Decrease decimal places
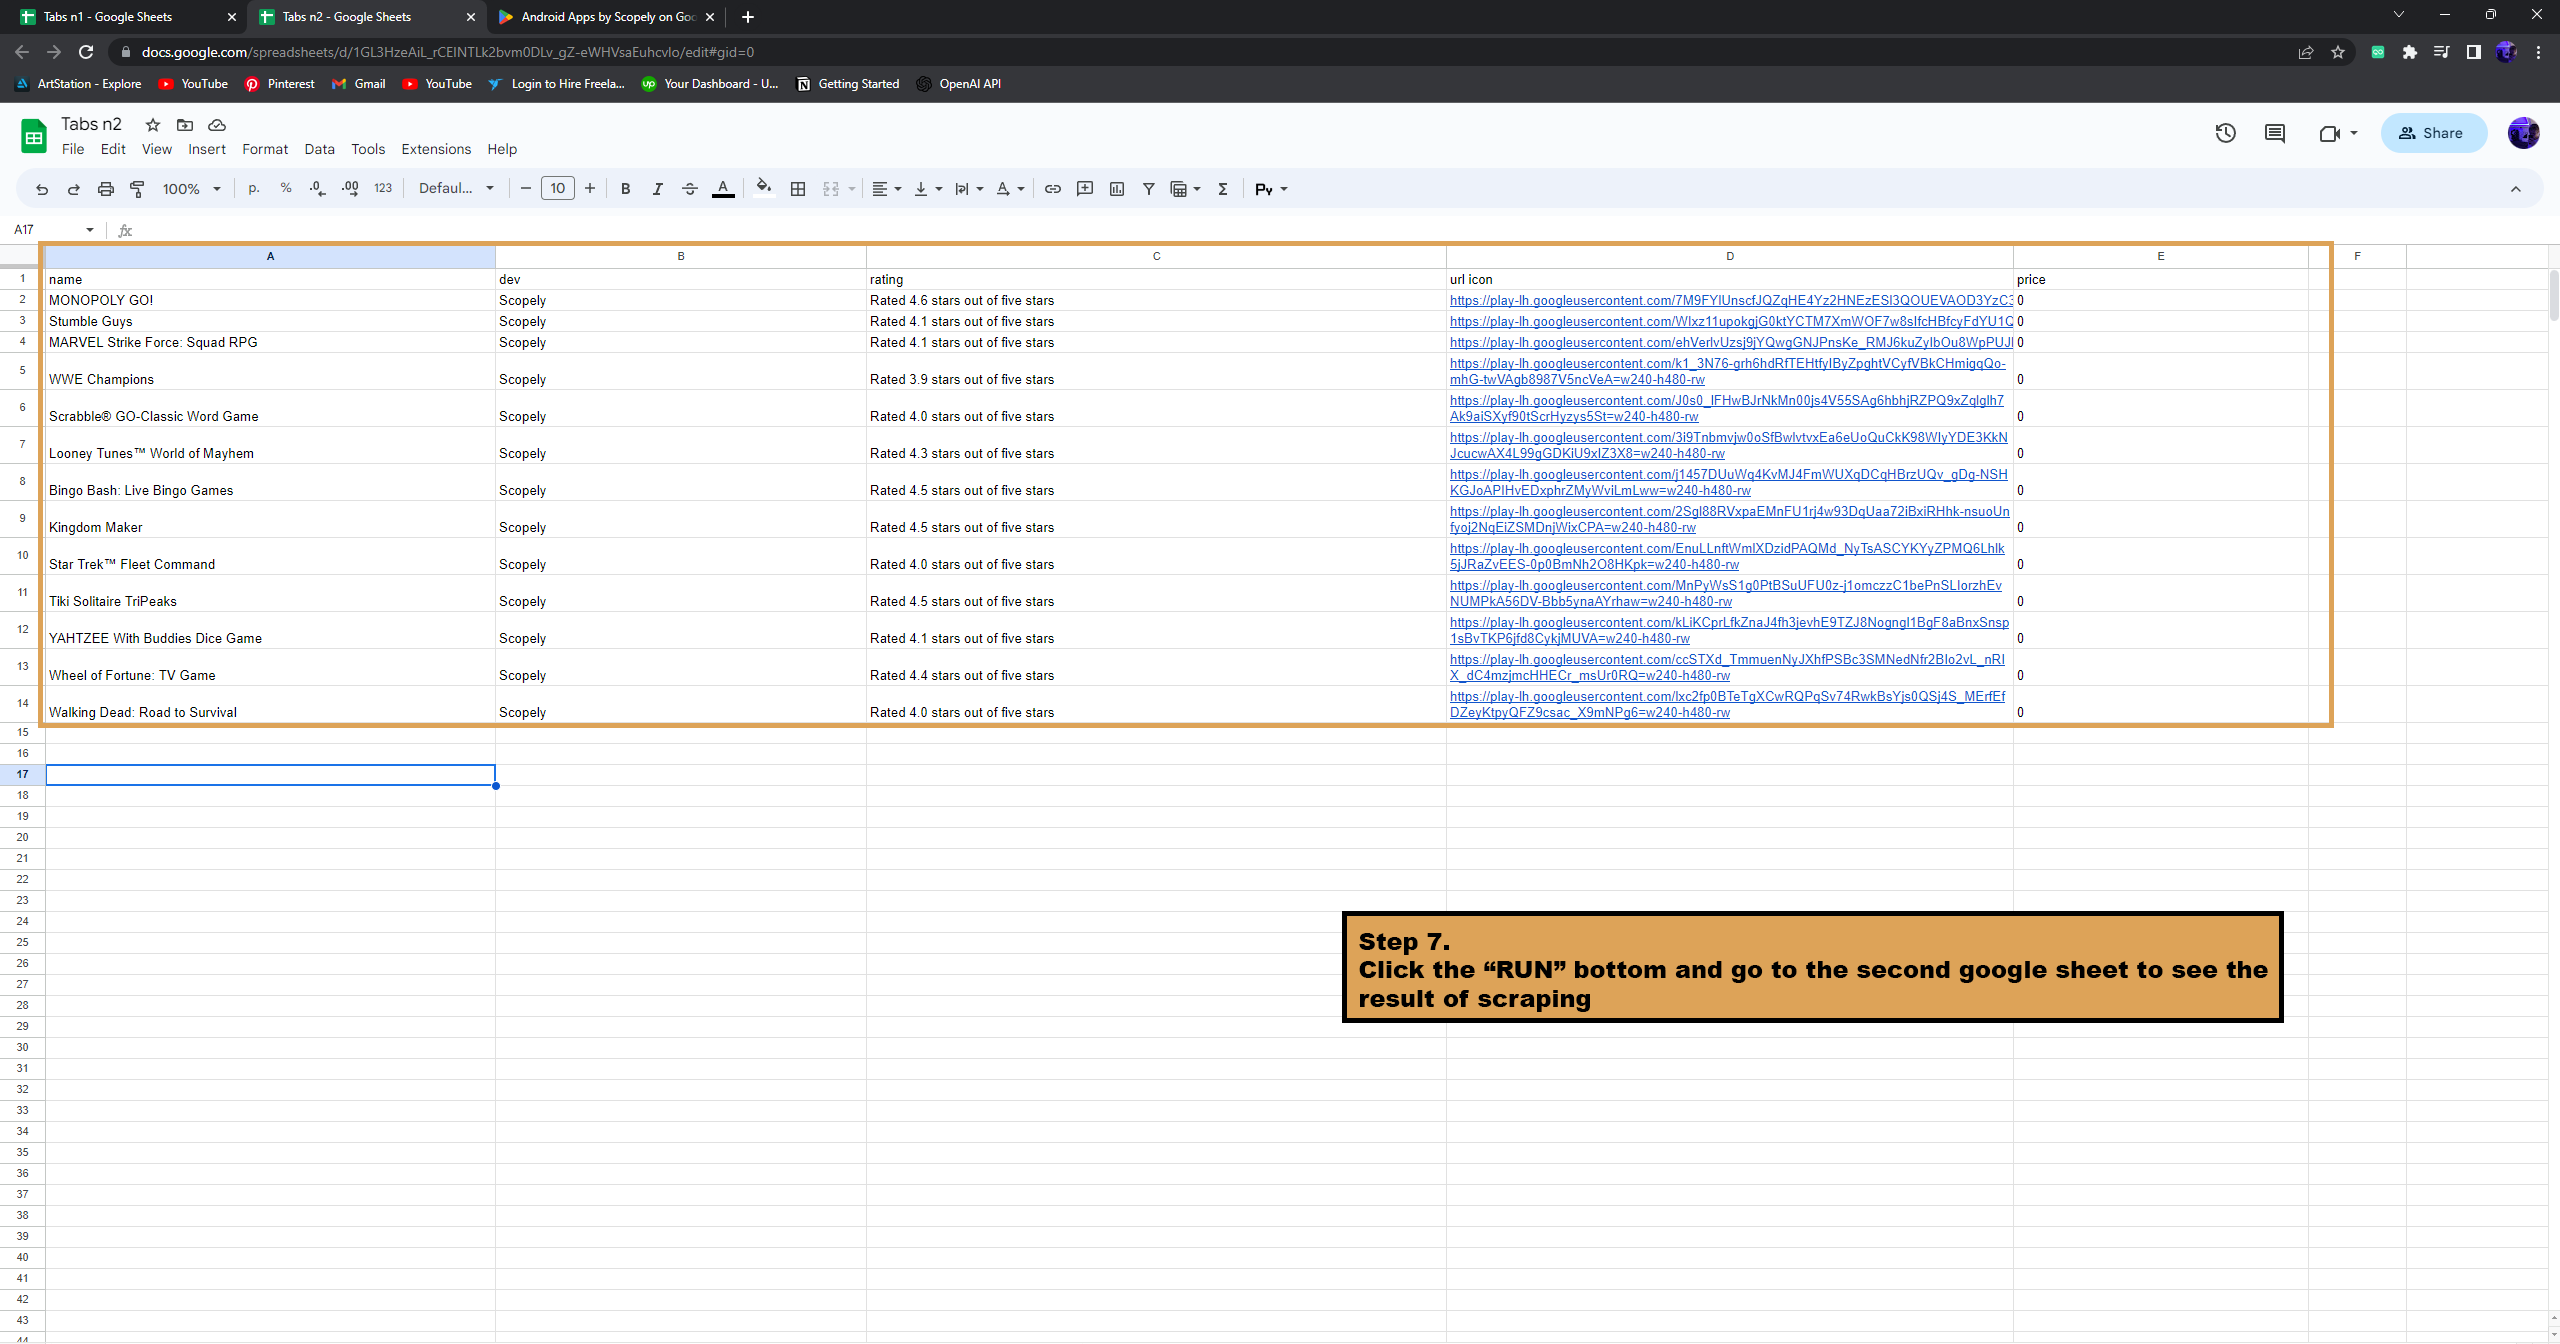Screen dimensions: 2560x1344 [x=318, y=188]
